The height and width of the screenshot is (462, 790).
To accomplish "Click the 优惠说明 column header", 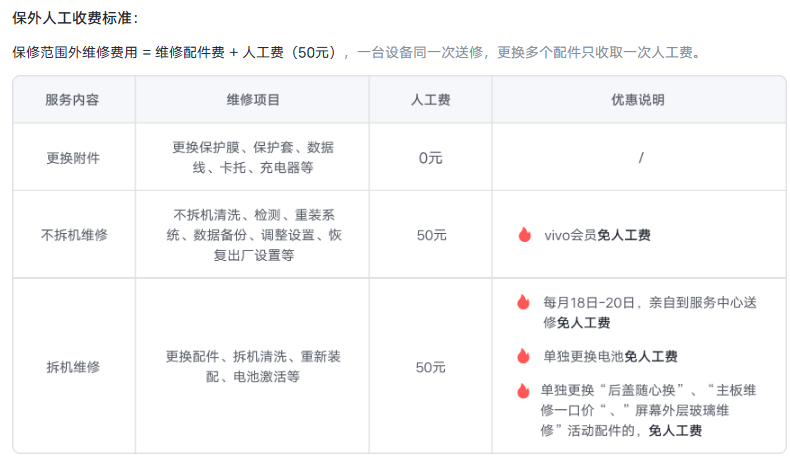I will tap(638, 100).
